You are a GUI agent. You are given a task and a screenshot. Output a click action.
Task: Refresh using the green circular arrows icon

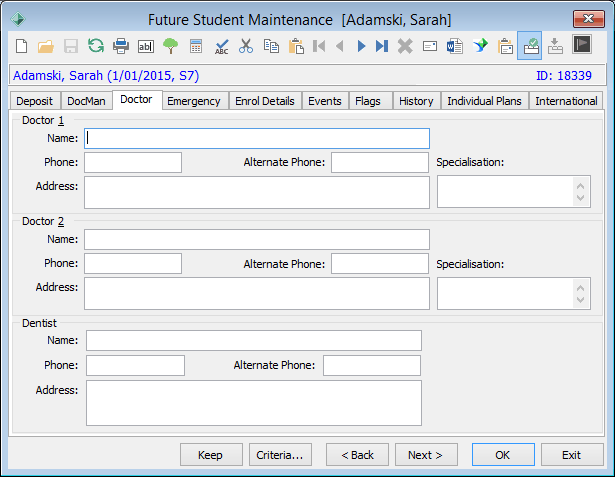[96, 46]
